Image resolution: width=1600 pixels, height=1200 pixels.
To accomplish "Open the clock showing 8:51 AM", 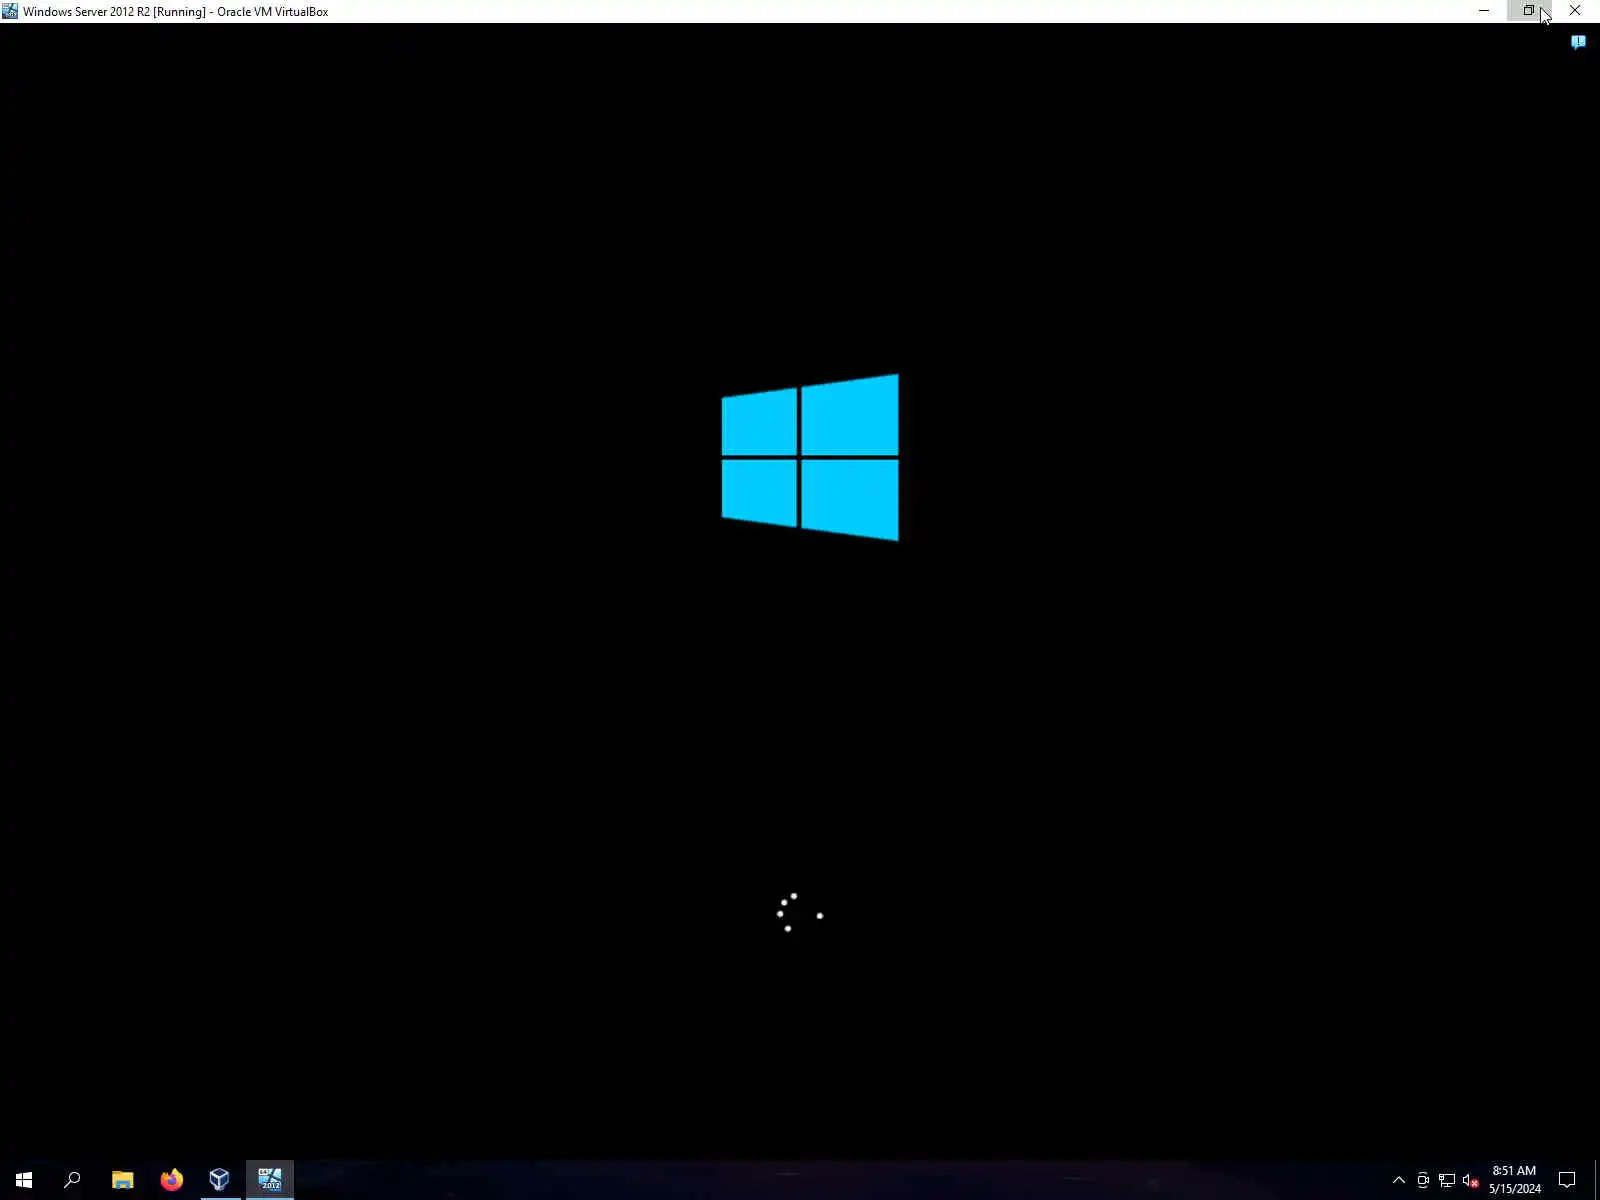I will pos(1515,1180).
